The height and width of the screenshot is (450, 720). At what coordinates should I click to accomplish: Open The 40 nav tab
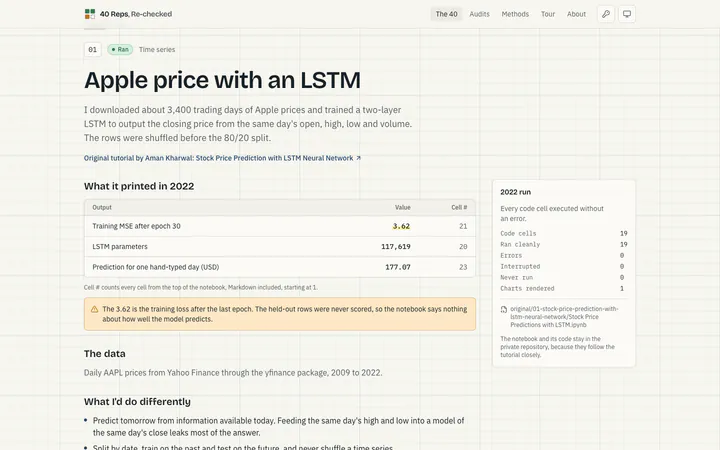(446, 14)
